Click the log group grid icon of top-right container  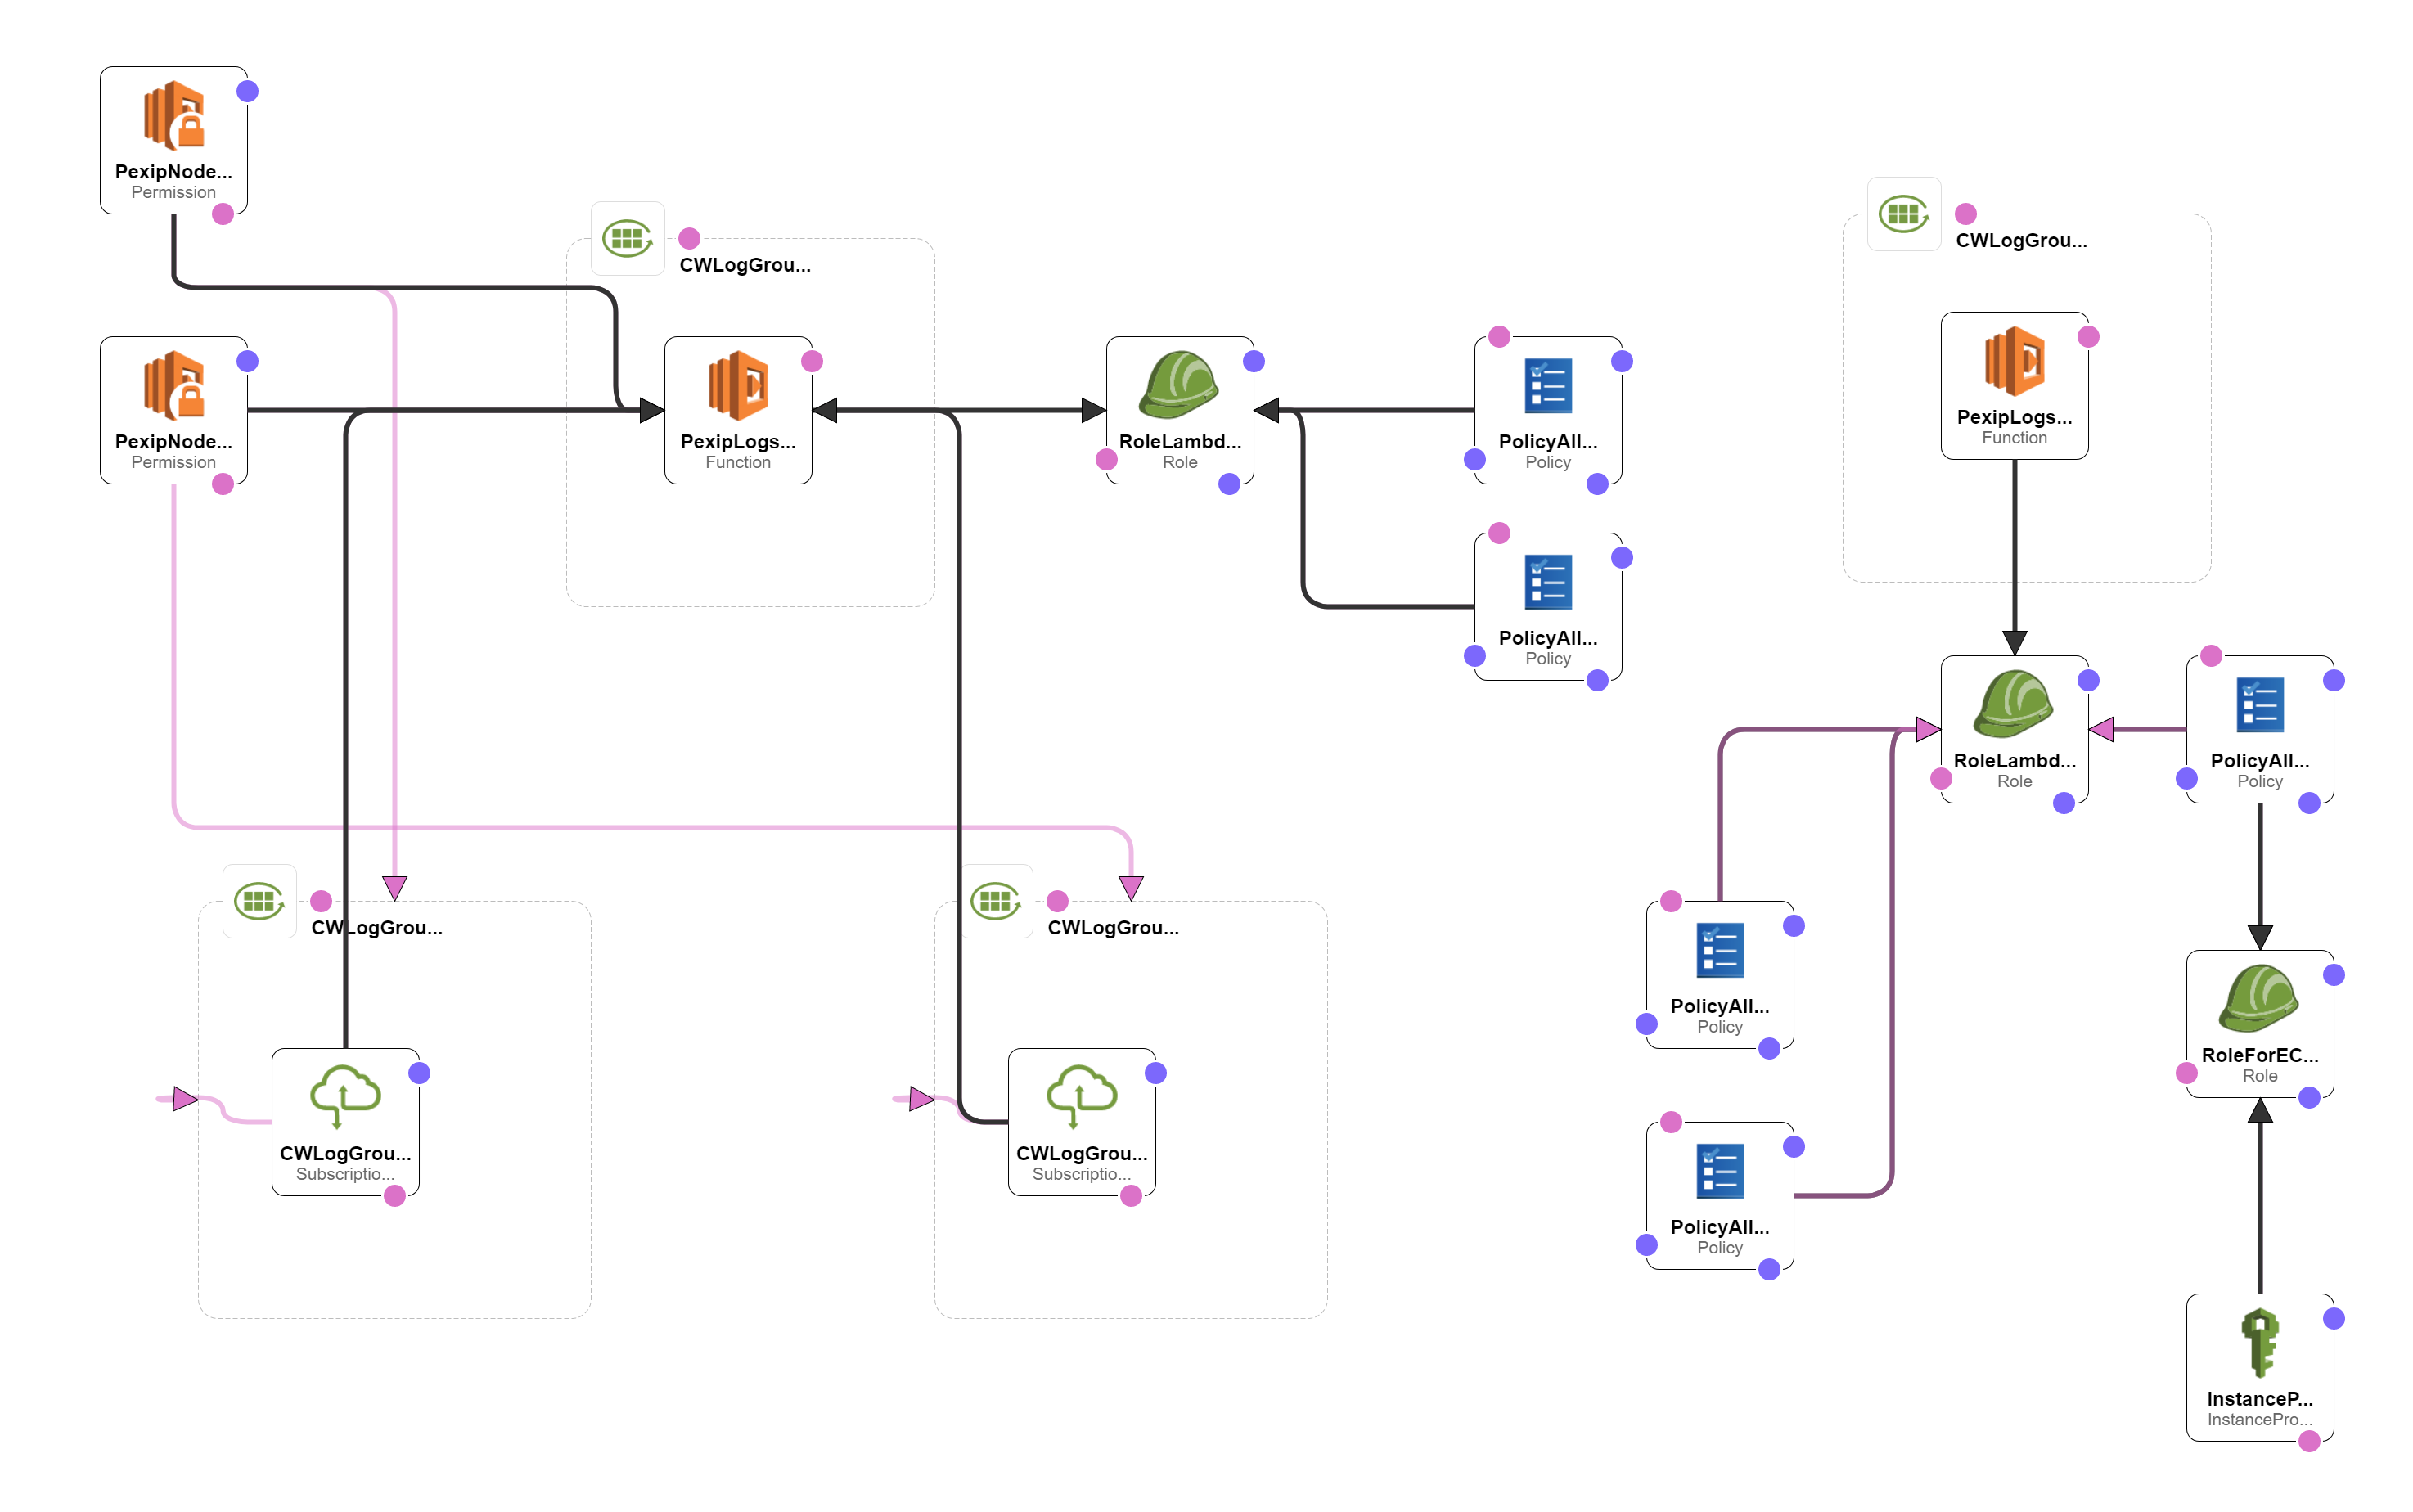tap(1903, 214)
